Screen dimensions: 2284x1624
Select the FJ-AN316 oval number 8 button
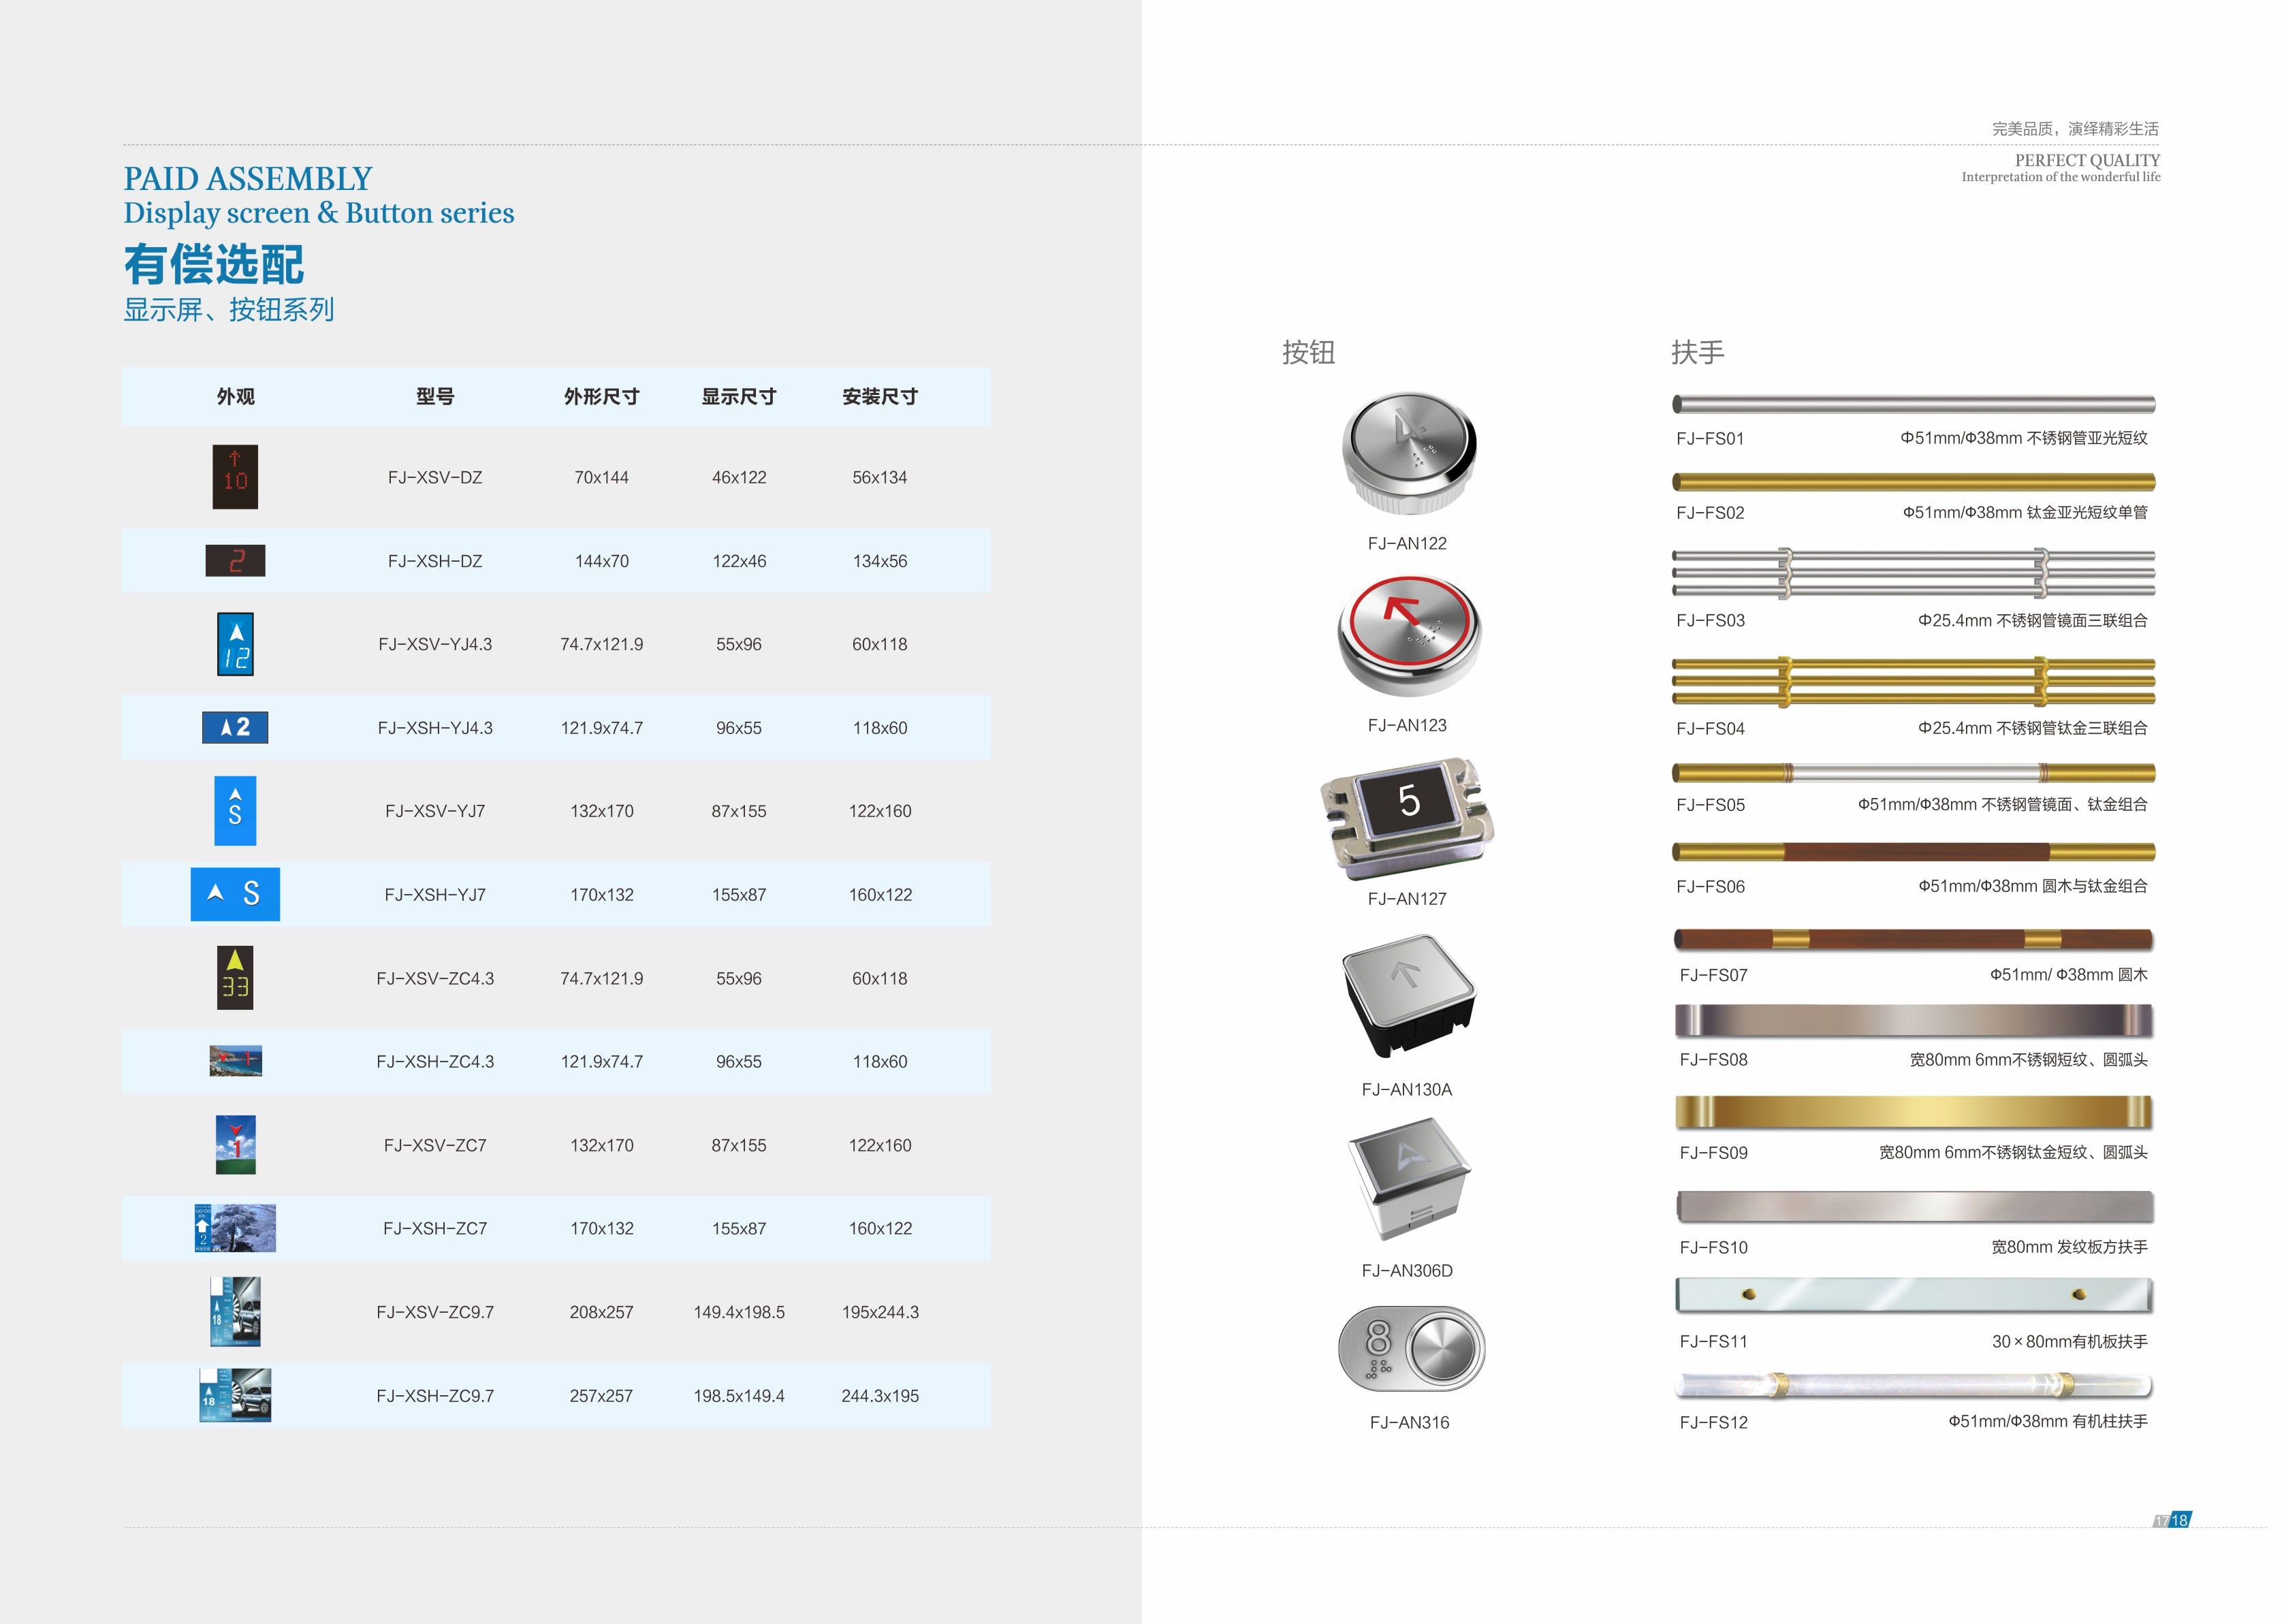coord(1411,1348)
